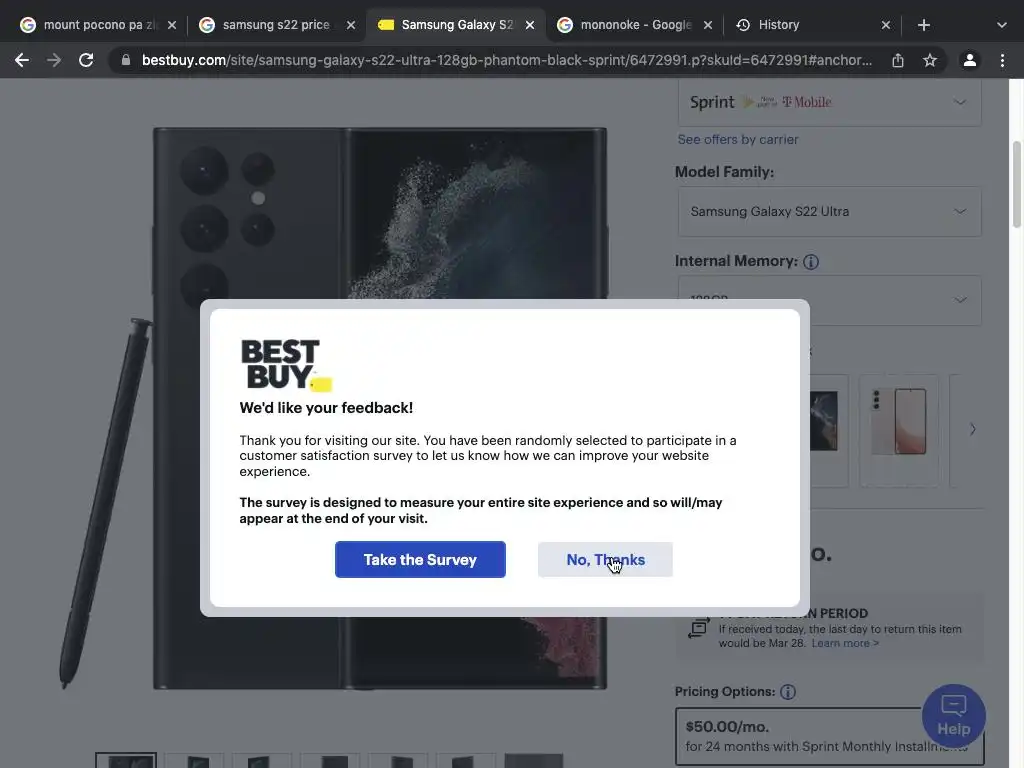Reload the Best Buy page
The image size is (1024, 768).
tap(86, 60)
